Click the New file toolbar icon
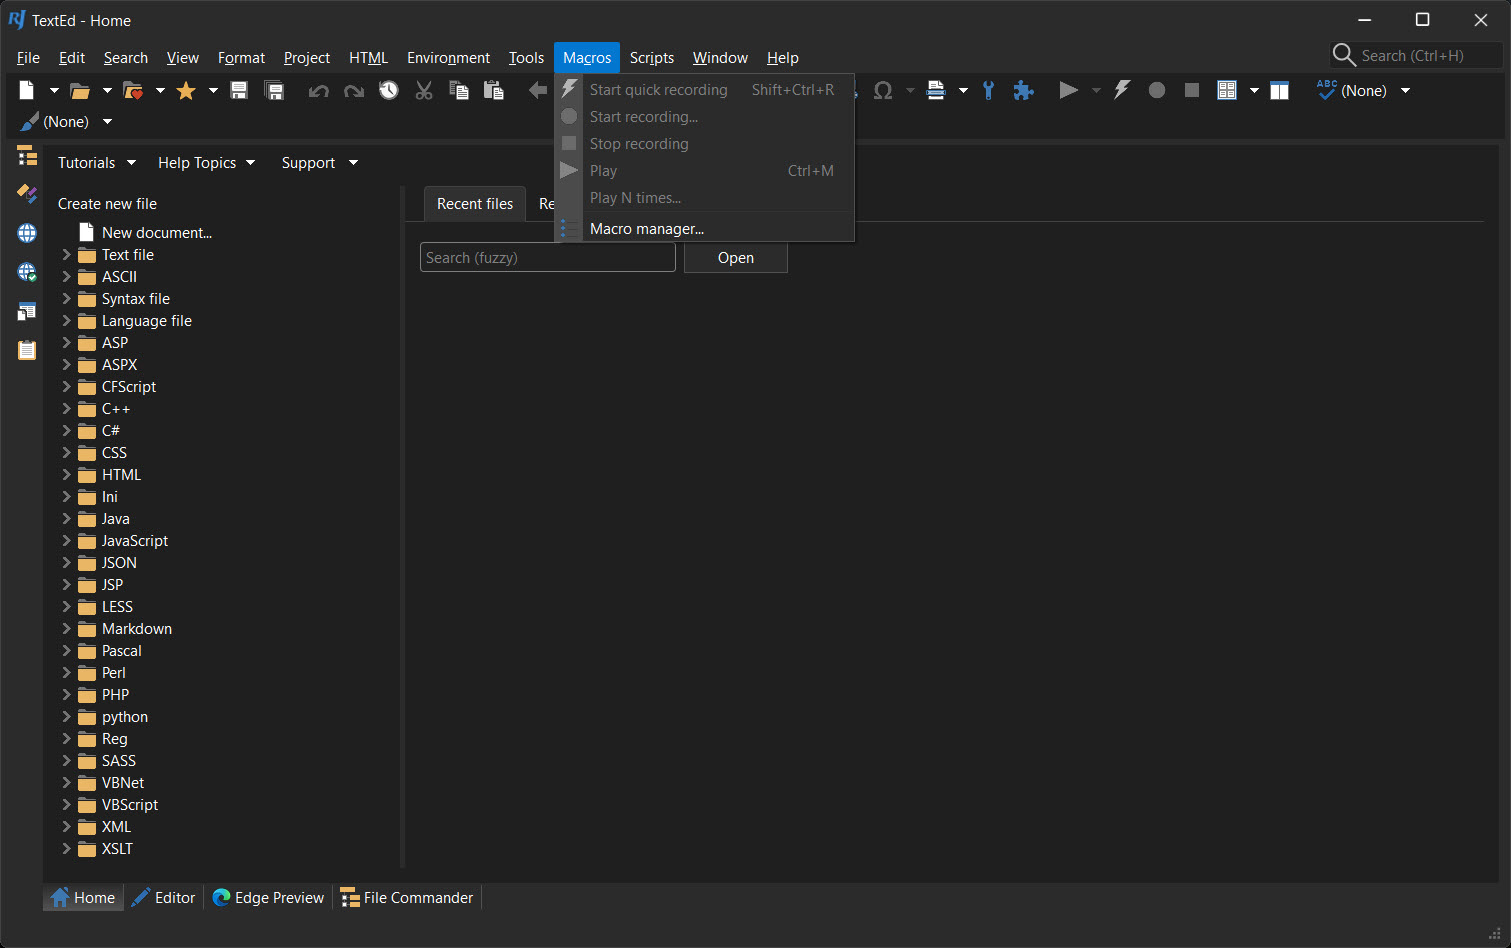 27,90
